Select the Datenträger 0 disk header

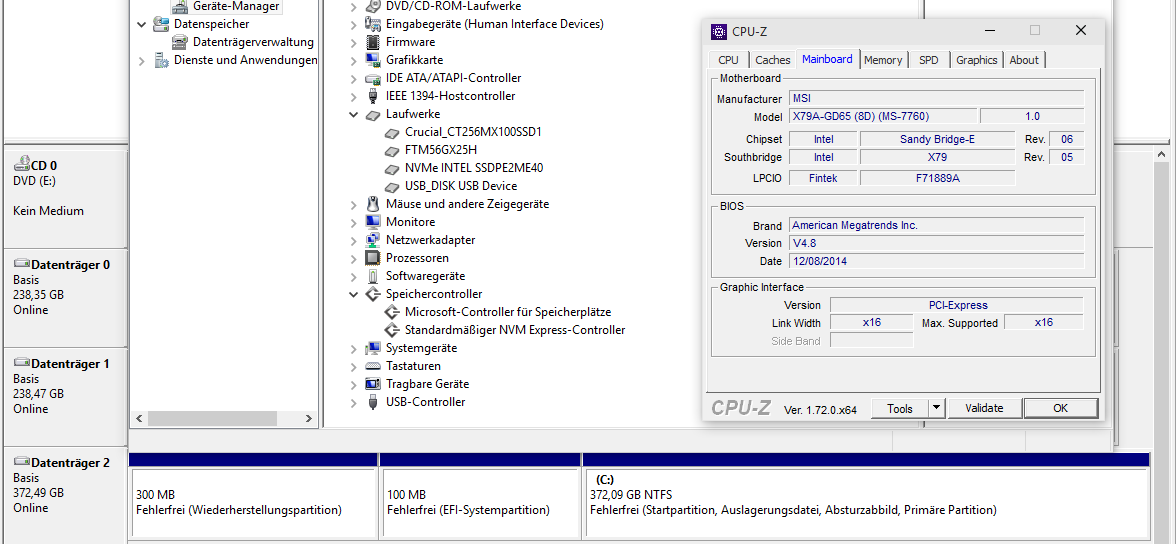tap(66, 298)
